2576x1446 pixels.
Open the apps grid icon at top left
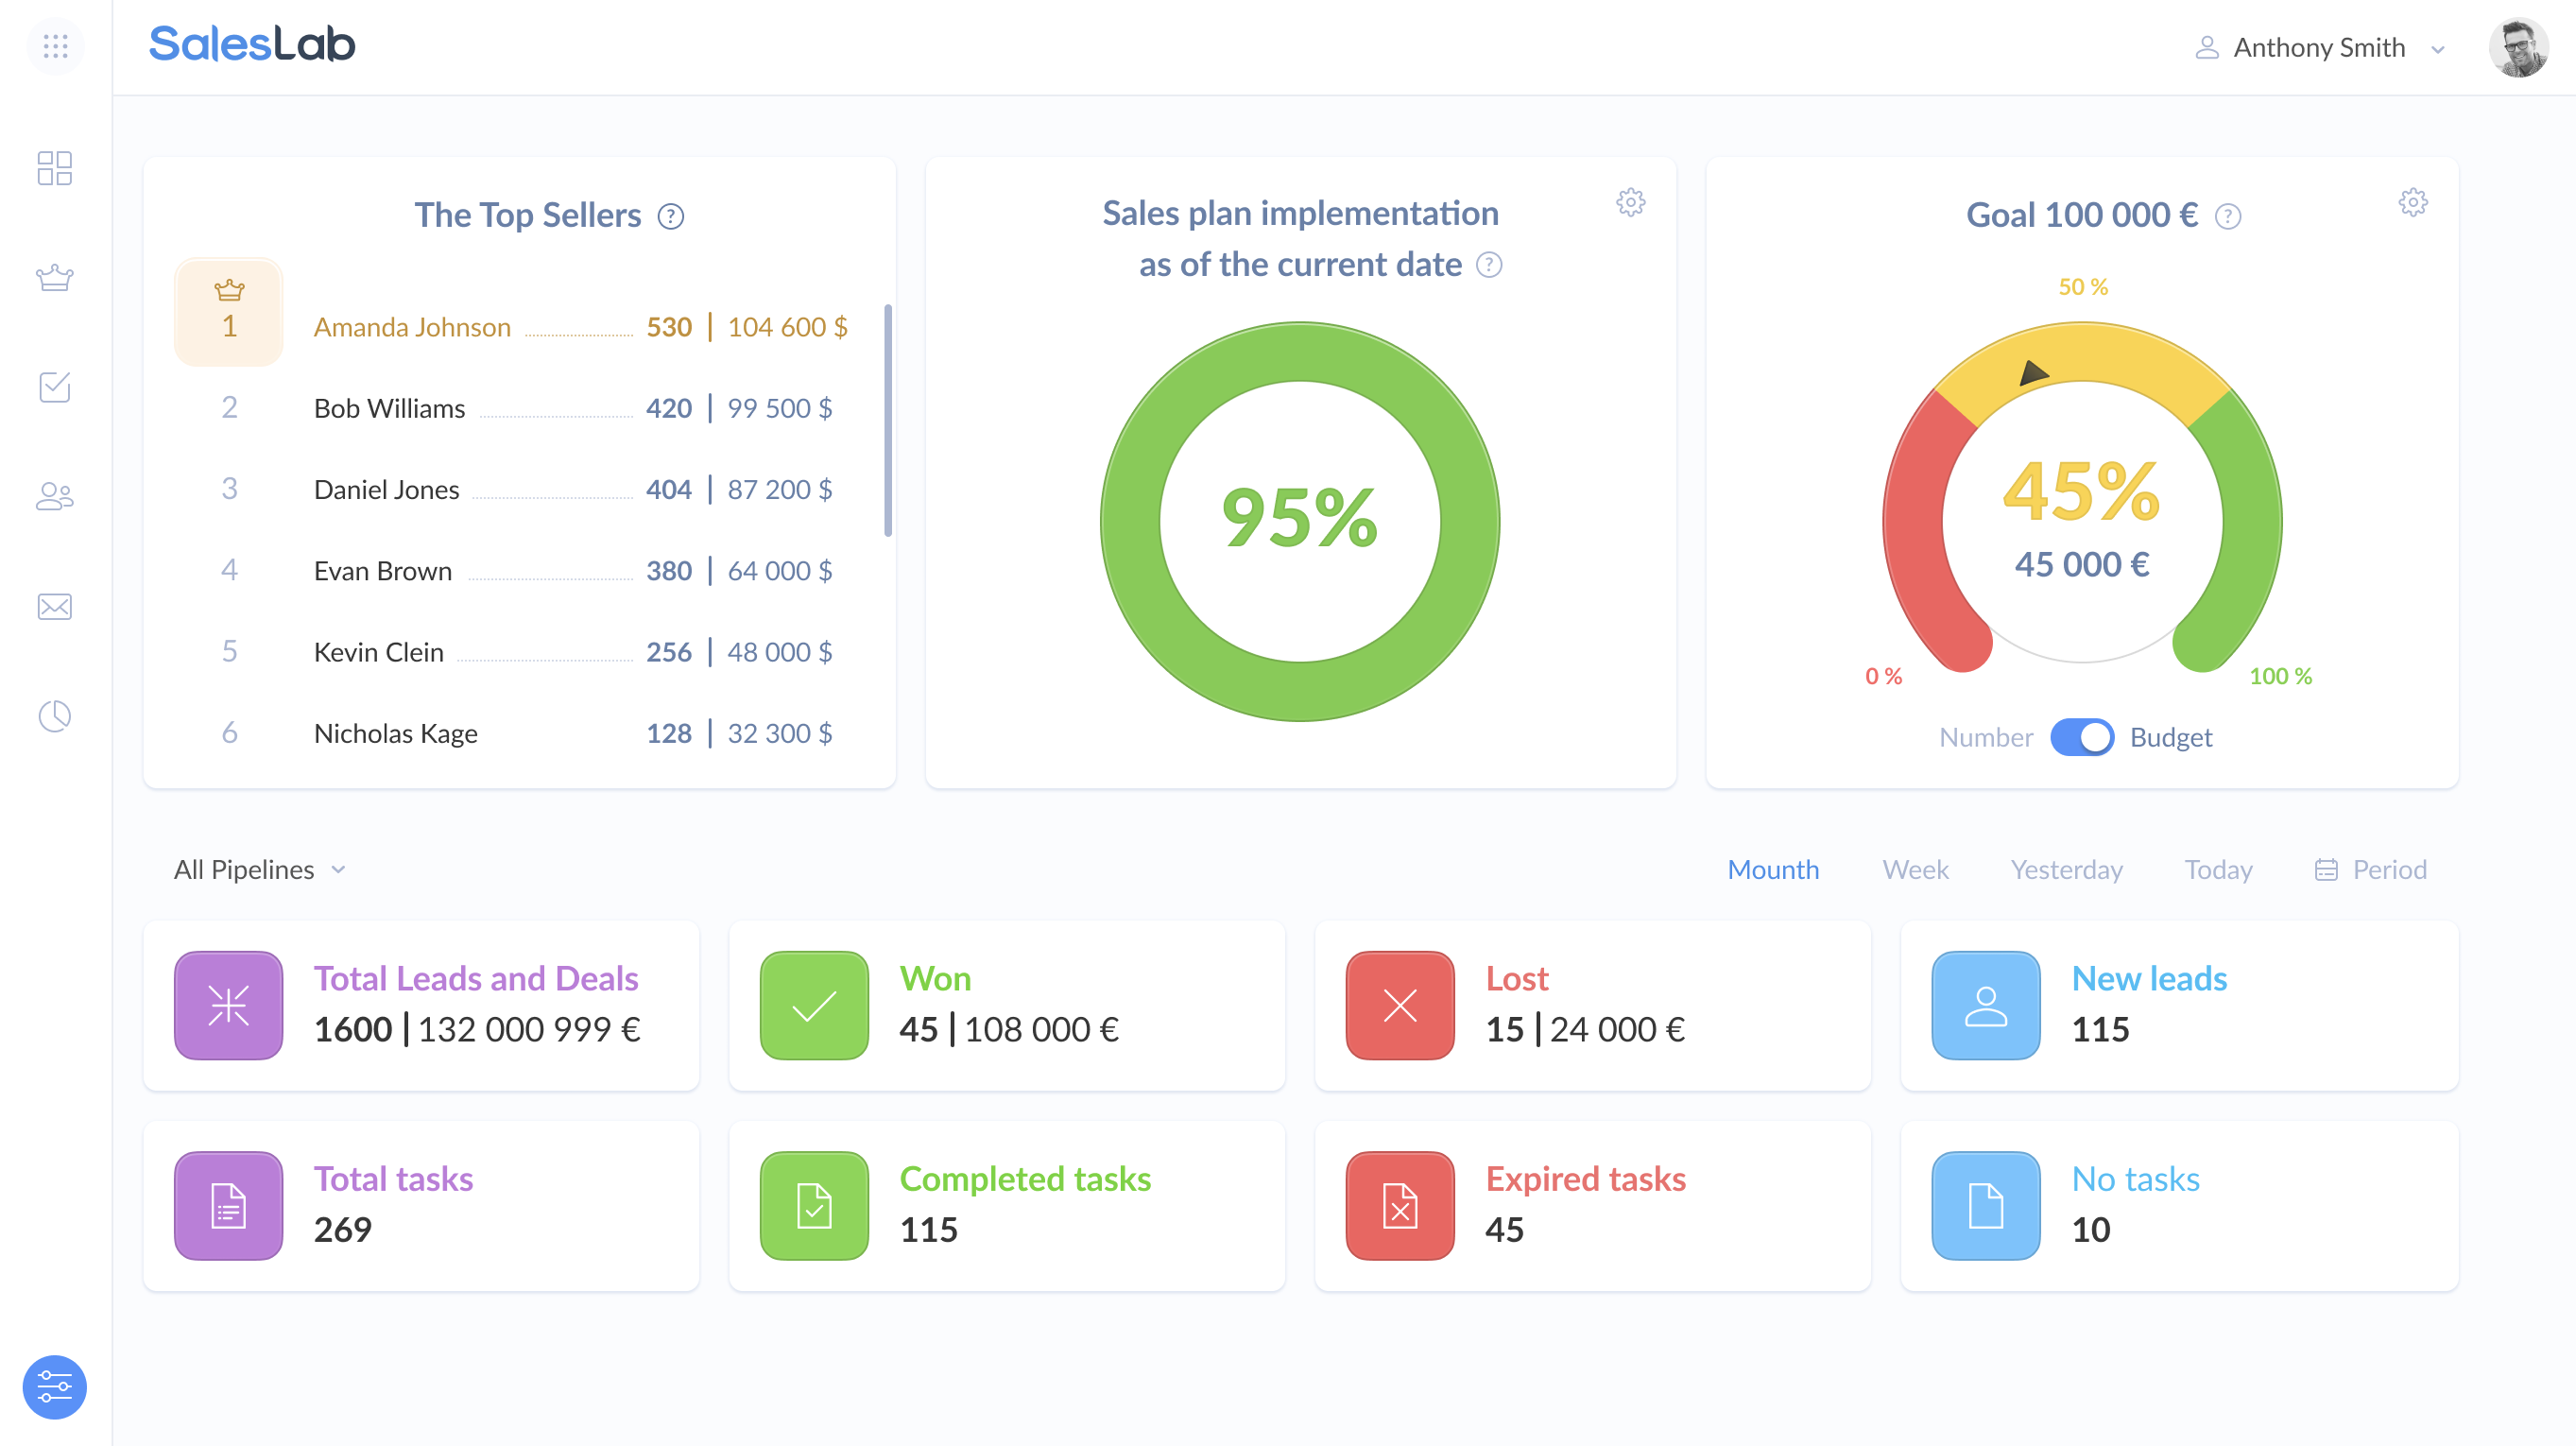(x=57, y=46)
